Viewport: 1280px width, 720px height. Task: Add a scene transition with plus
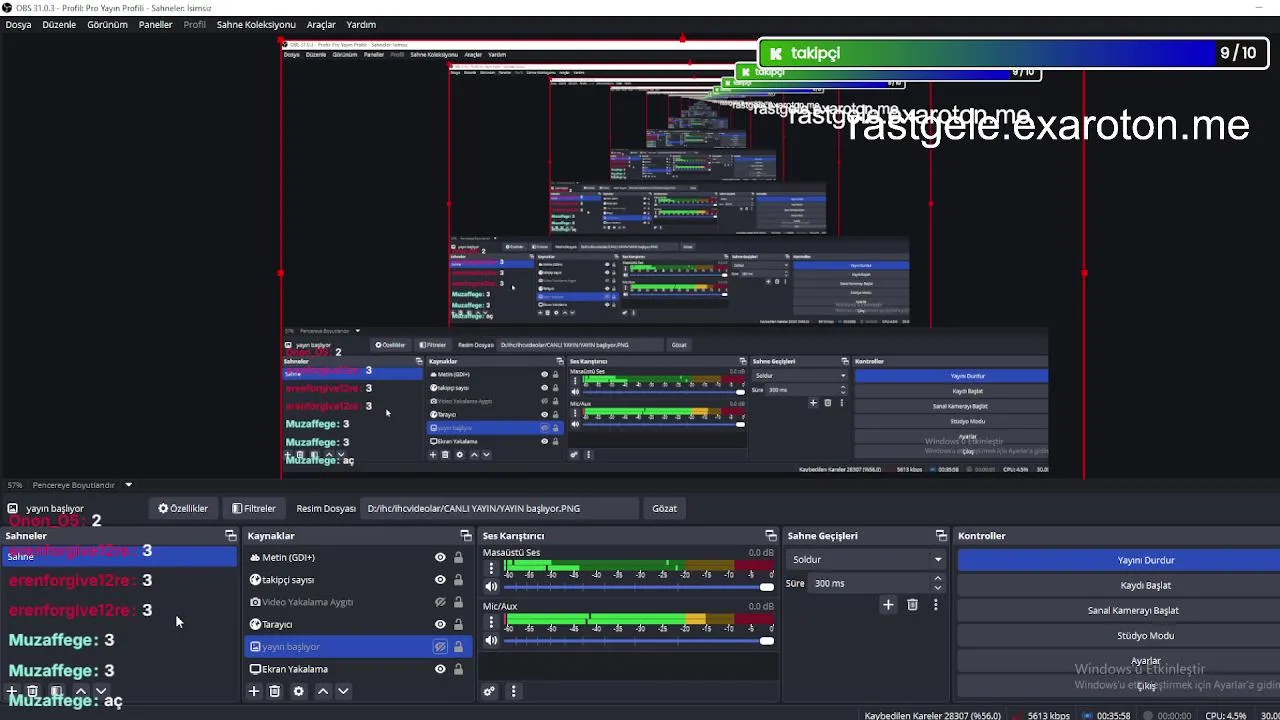(888, 604)
